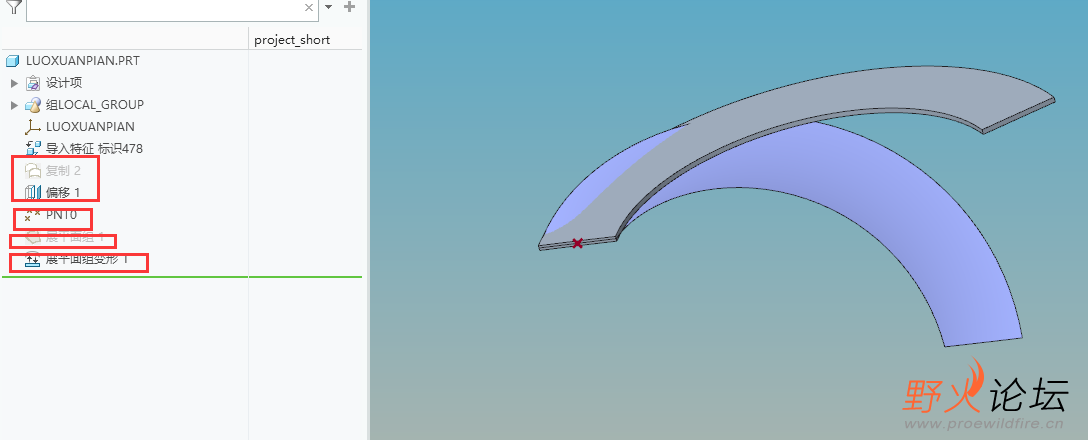
Task: Pick the red PNT0 point on model
Action: point(577,243)
